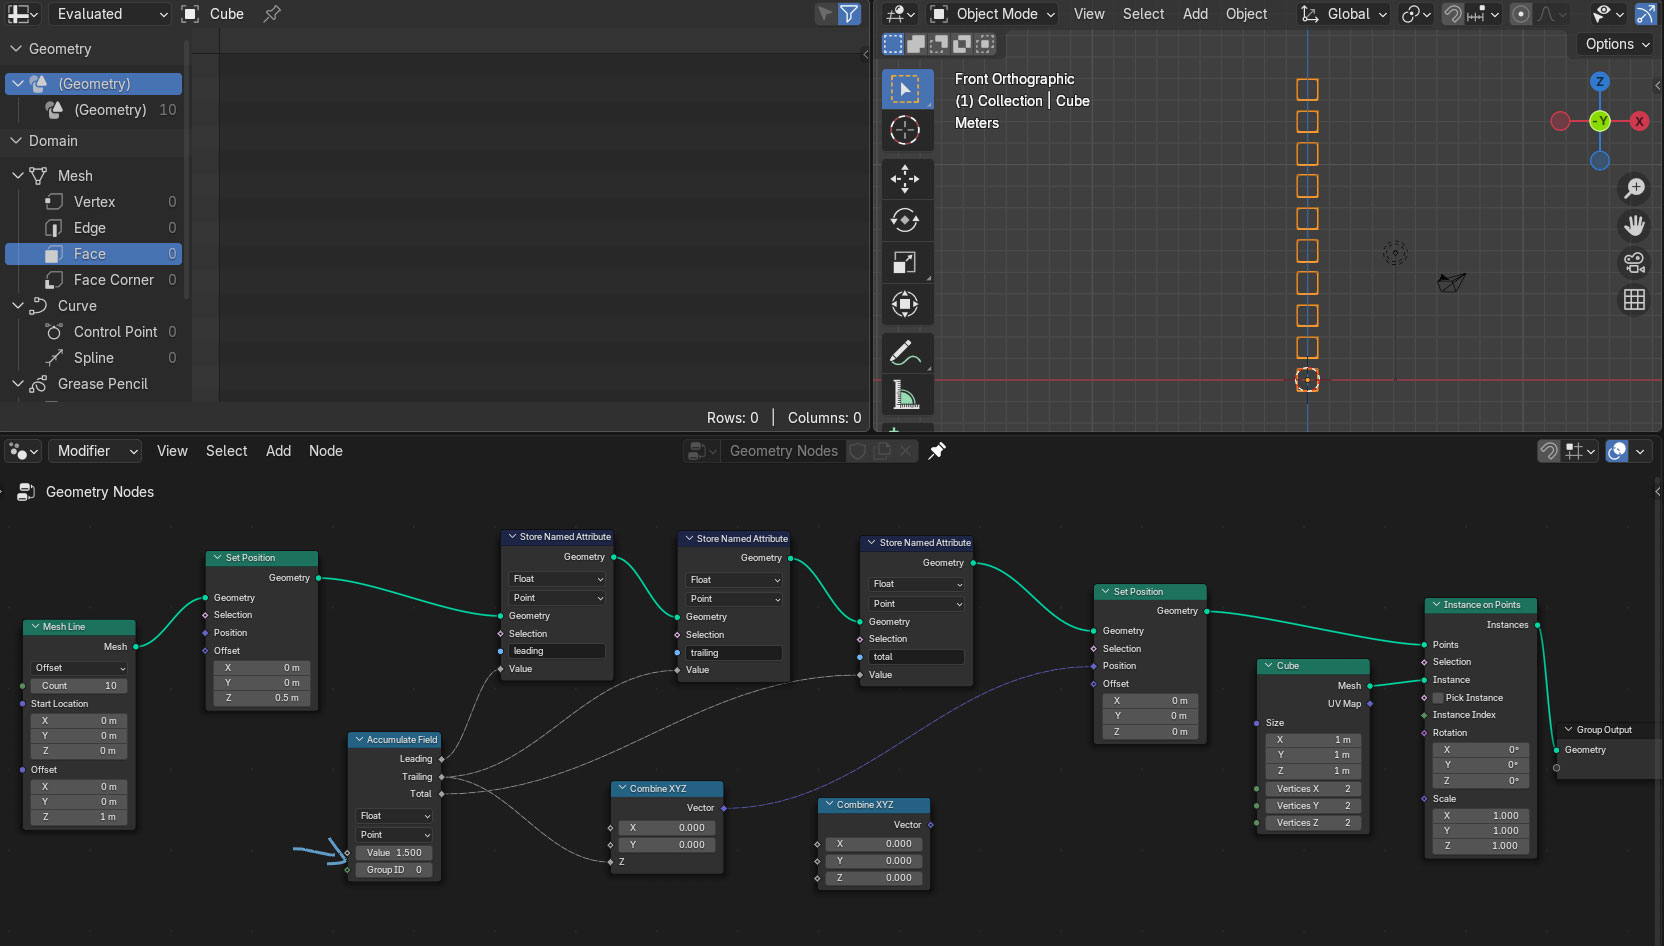Select the Vertex domain row

(94, 202)
